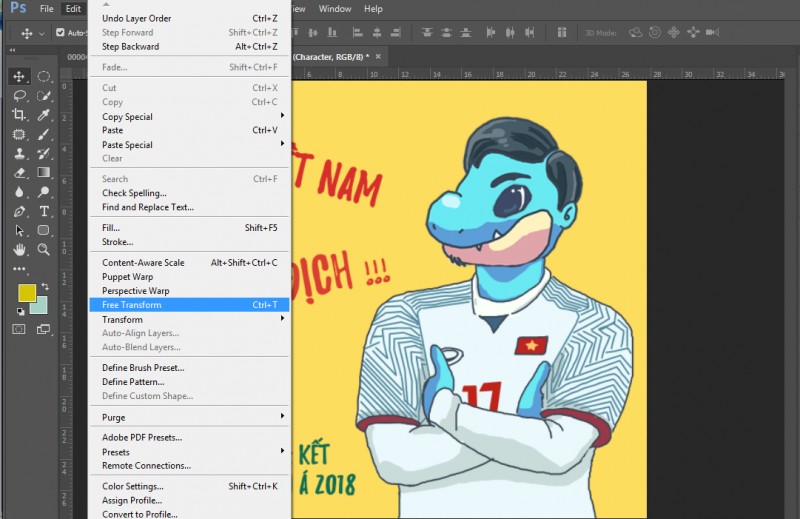Viewport: 800px width, 519px height.
Task: Click the mint background color swatch
Action: [41, 306]
